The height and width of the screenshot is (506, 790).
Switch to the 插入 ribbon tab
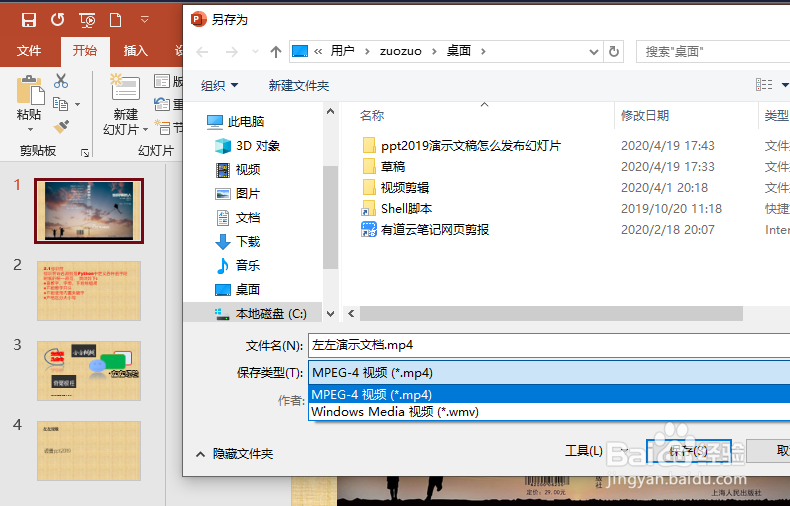[x=136, y=51]
